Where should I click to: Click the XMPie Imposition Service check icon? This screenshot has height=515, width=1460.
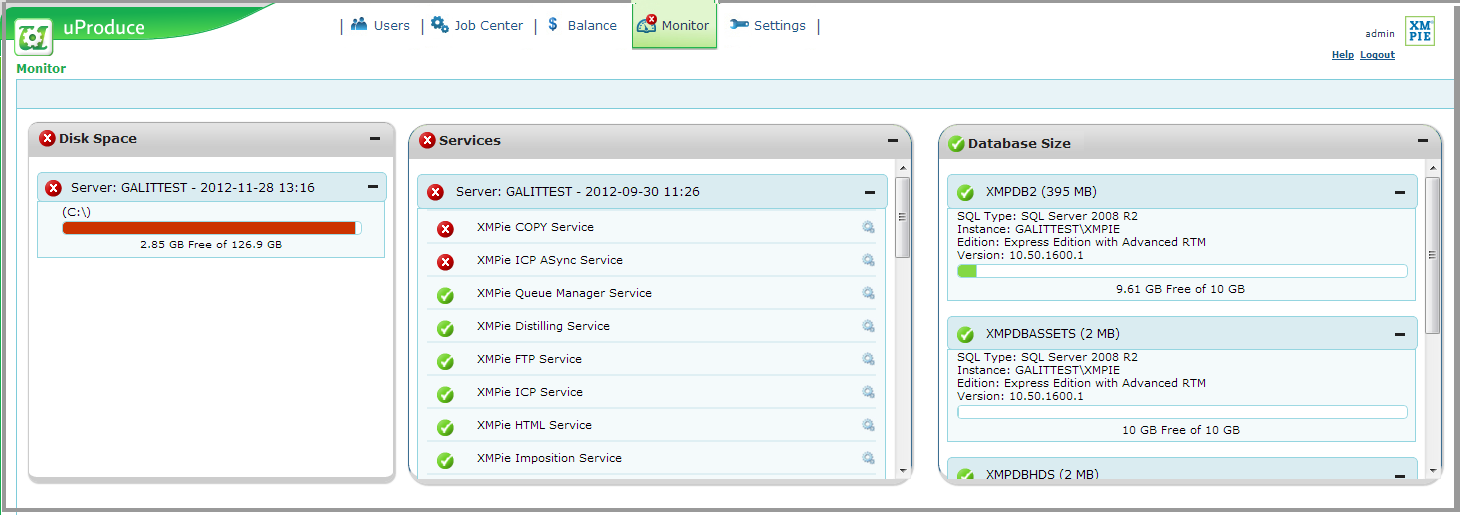click(446, 460)
